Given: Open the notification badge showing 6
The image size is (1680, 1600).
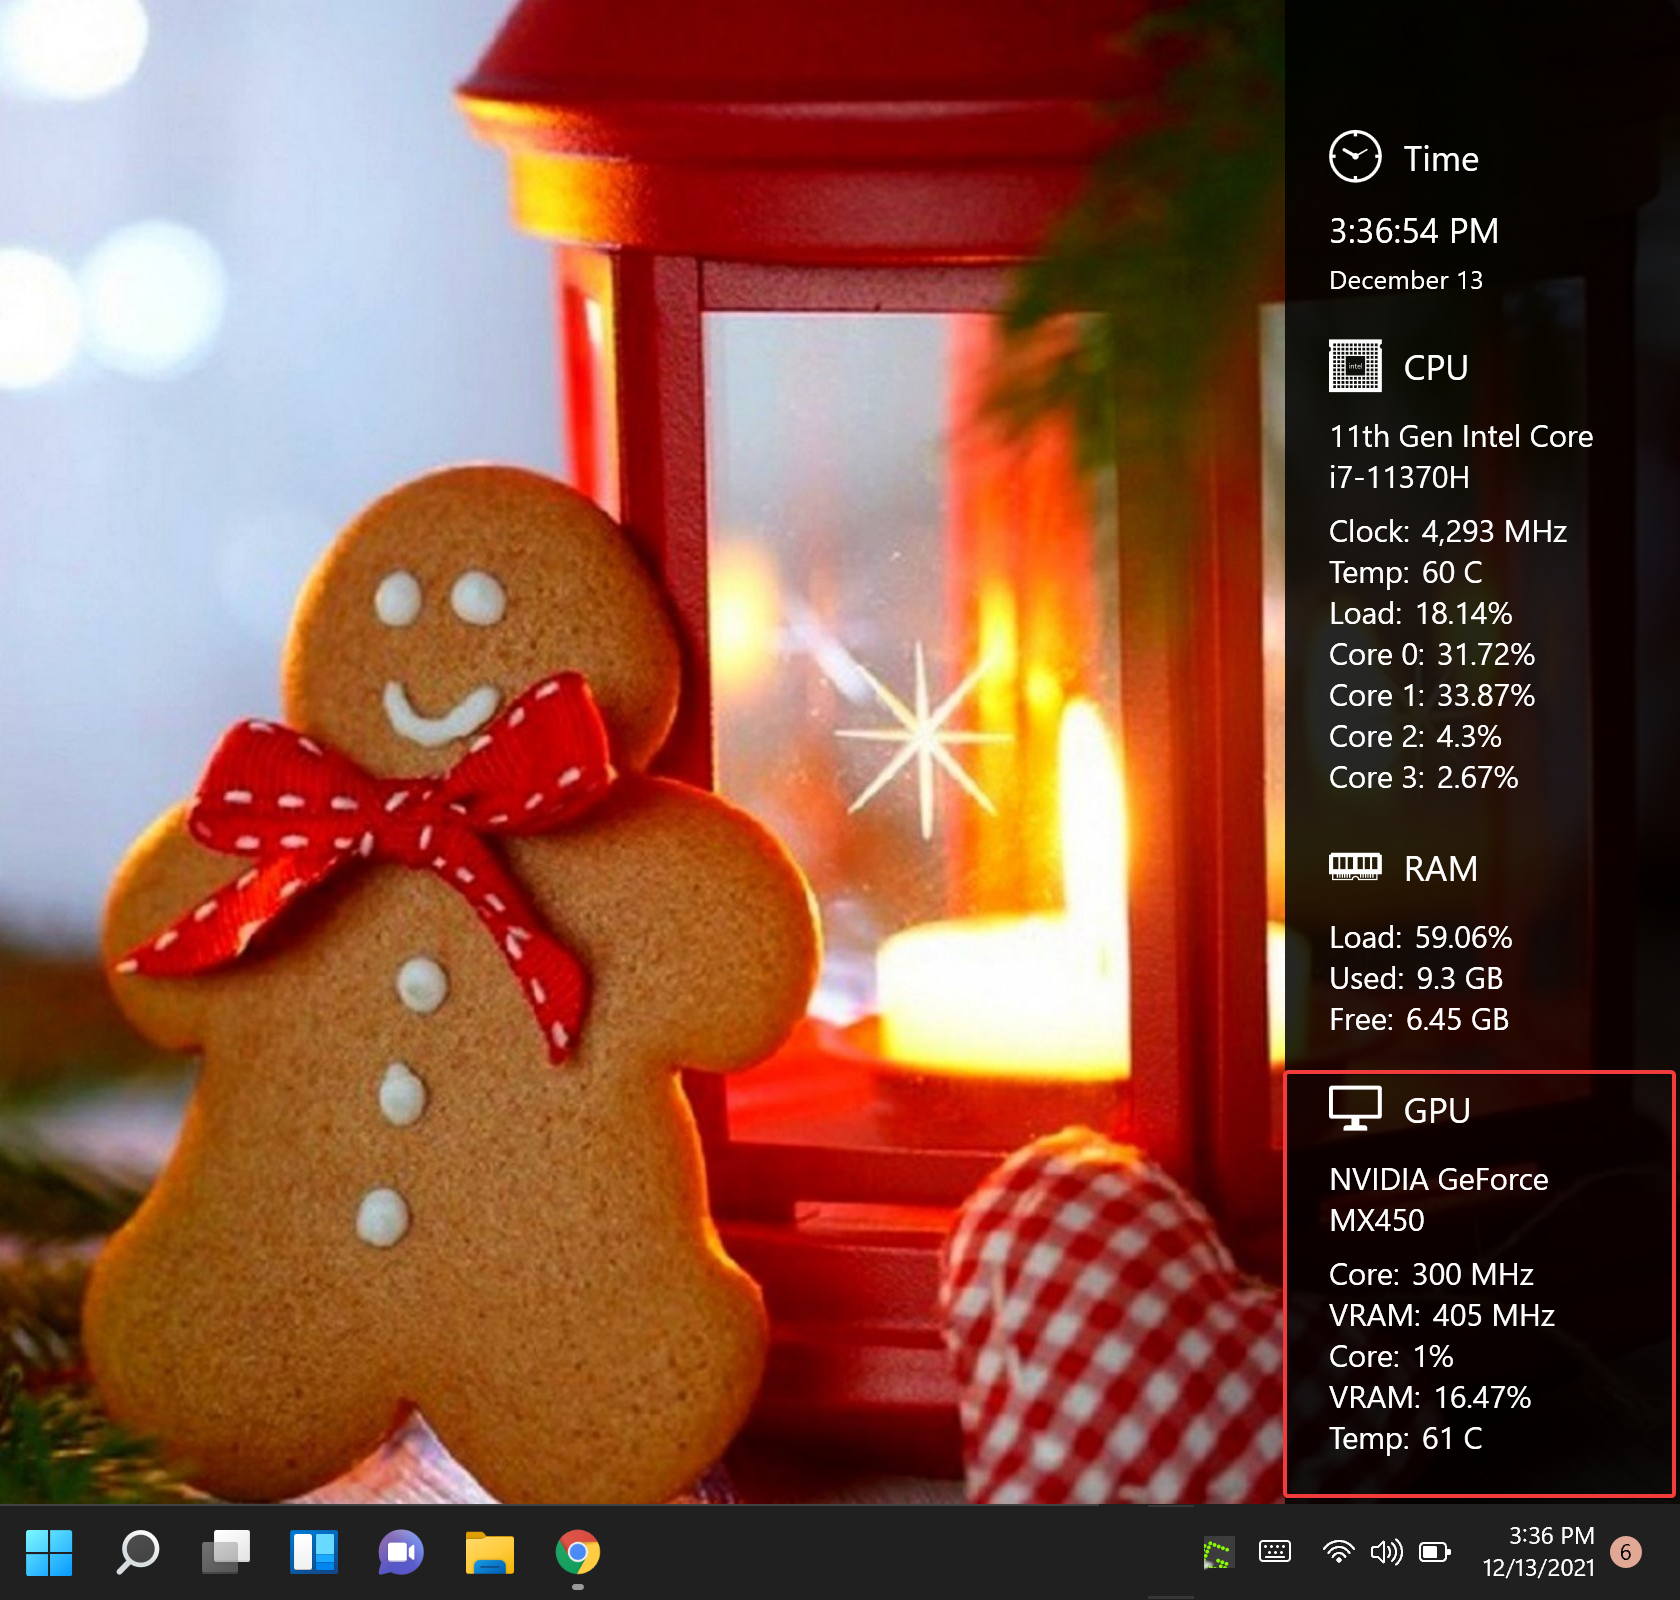Looking at the screenshot, I should pos(1626,1552).
